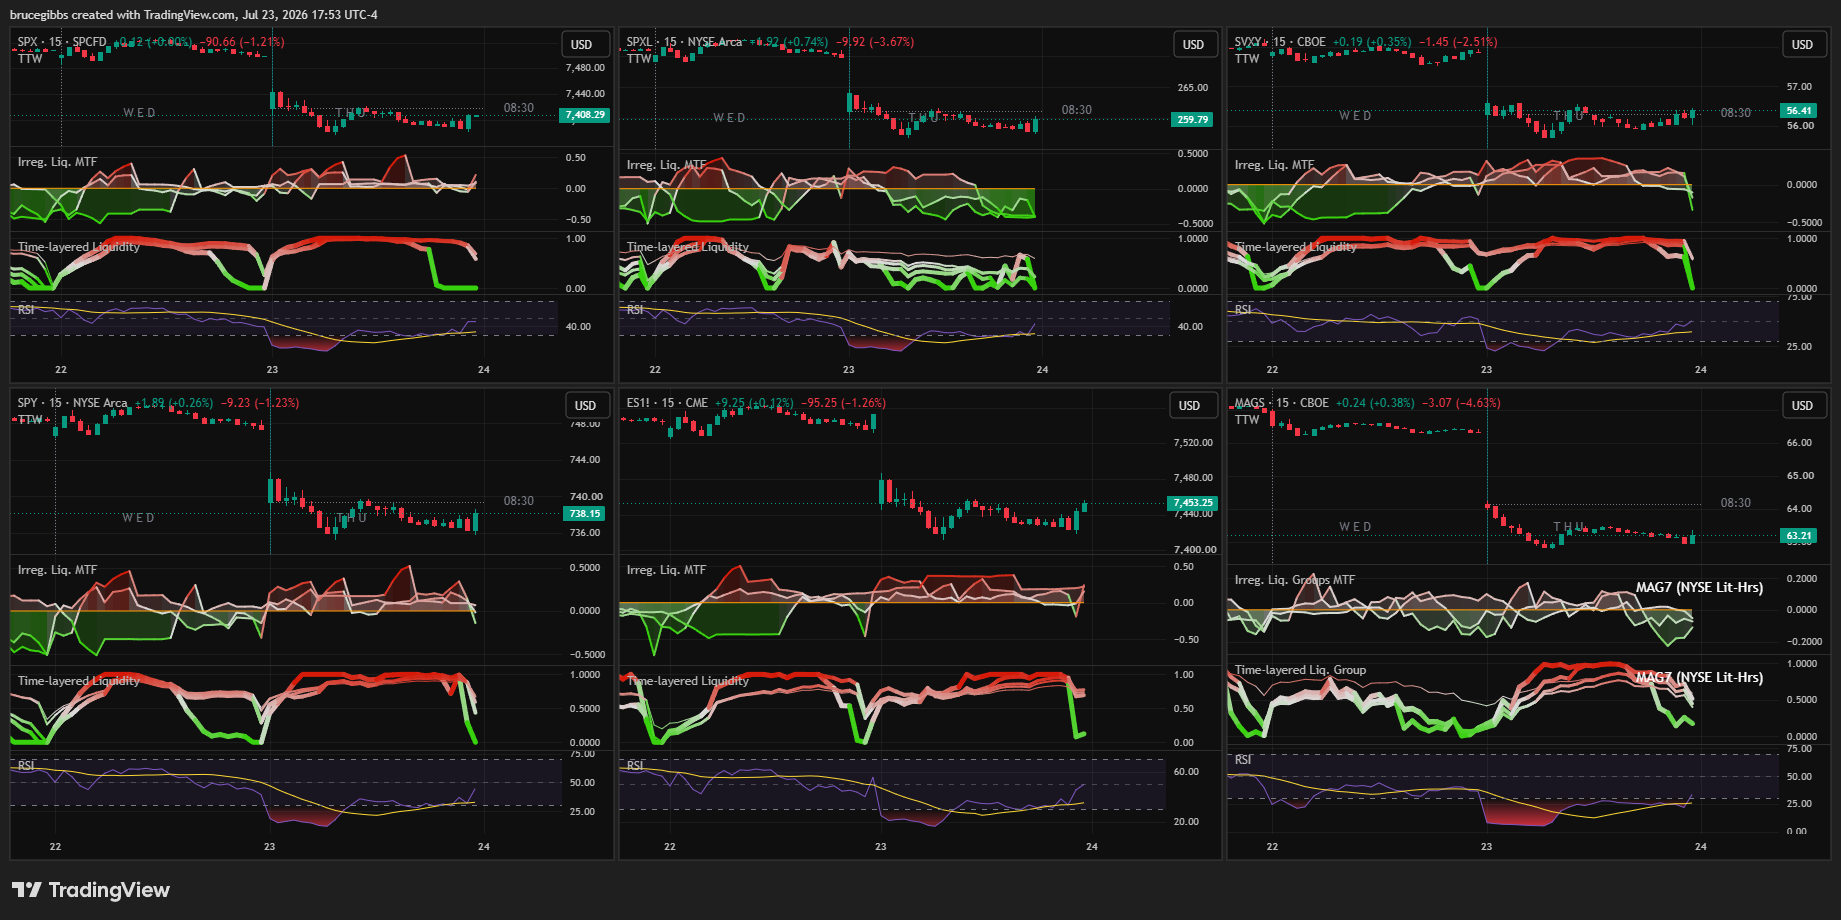Click the 08:30 time label in the MAGS chart
The height and width of the screenshot is (920, 1841).
coord(1736,503)
